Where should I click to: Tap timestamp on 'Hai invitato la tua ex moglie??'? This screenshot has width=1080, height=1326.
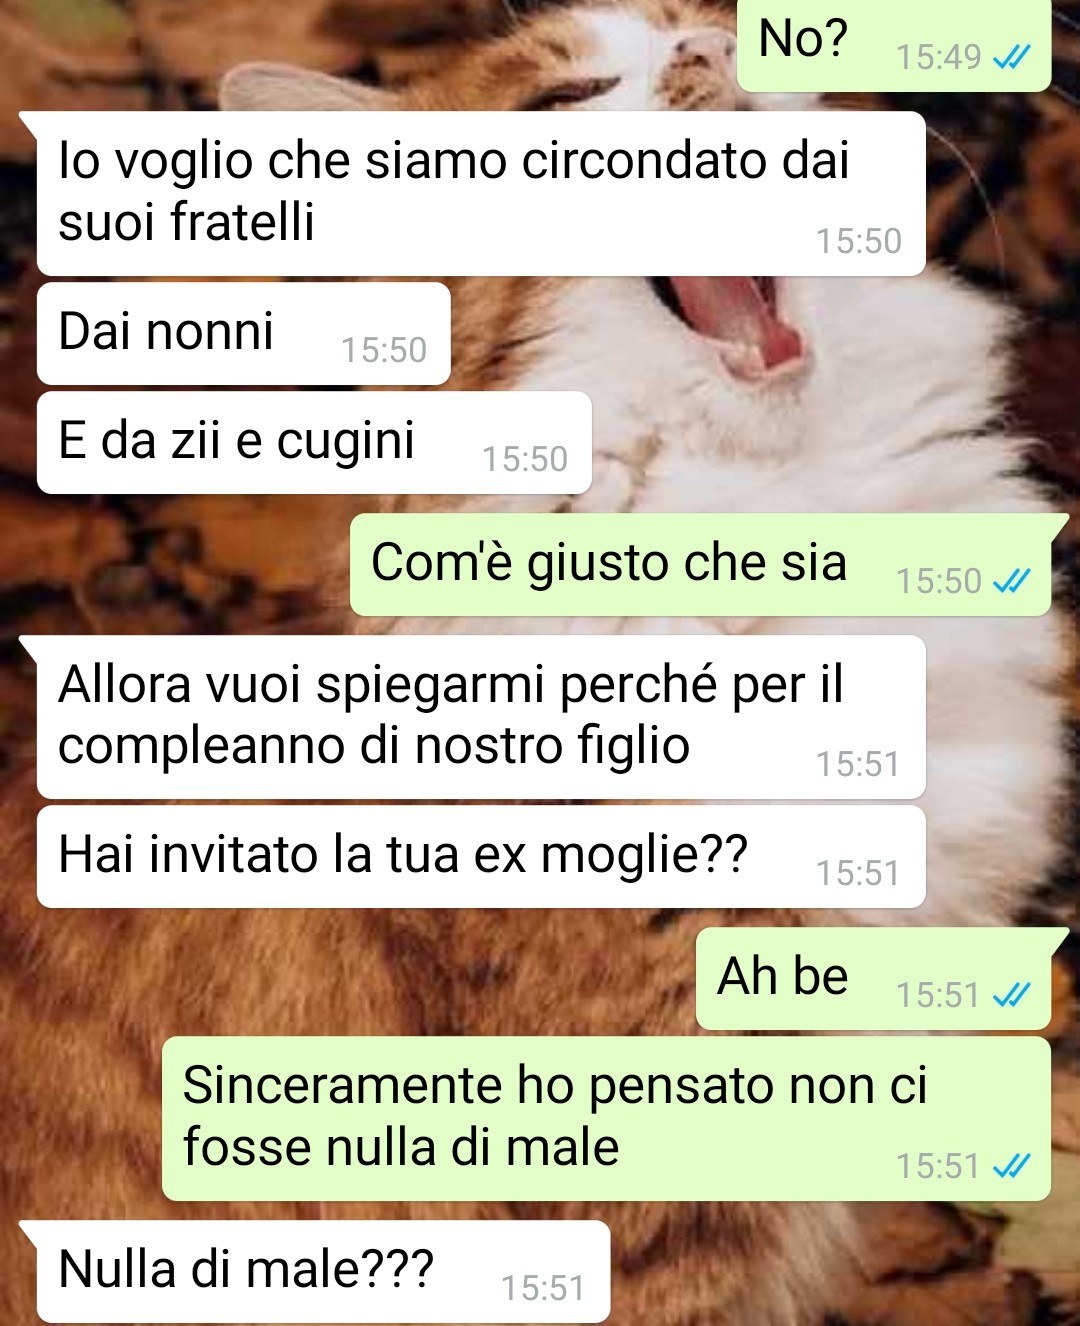[x=858, y=873]
